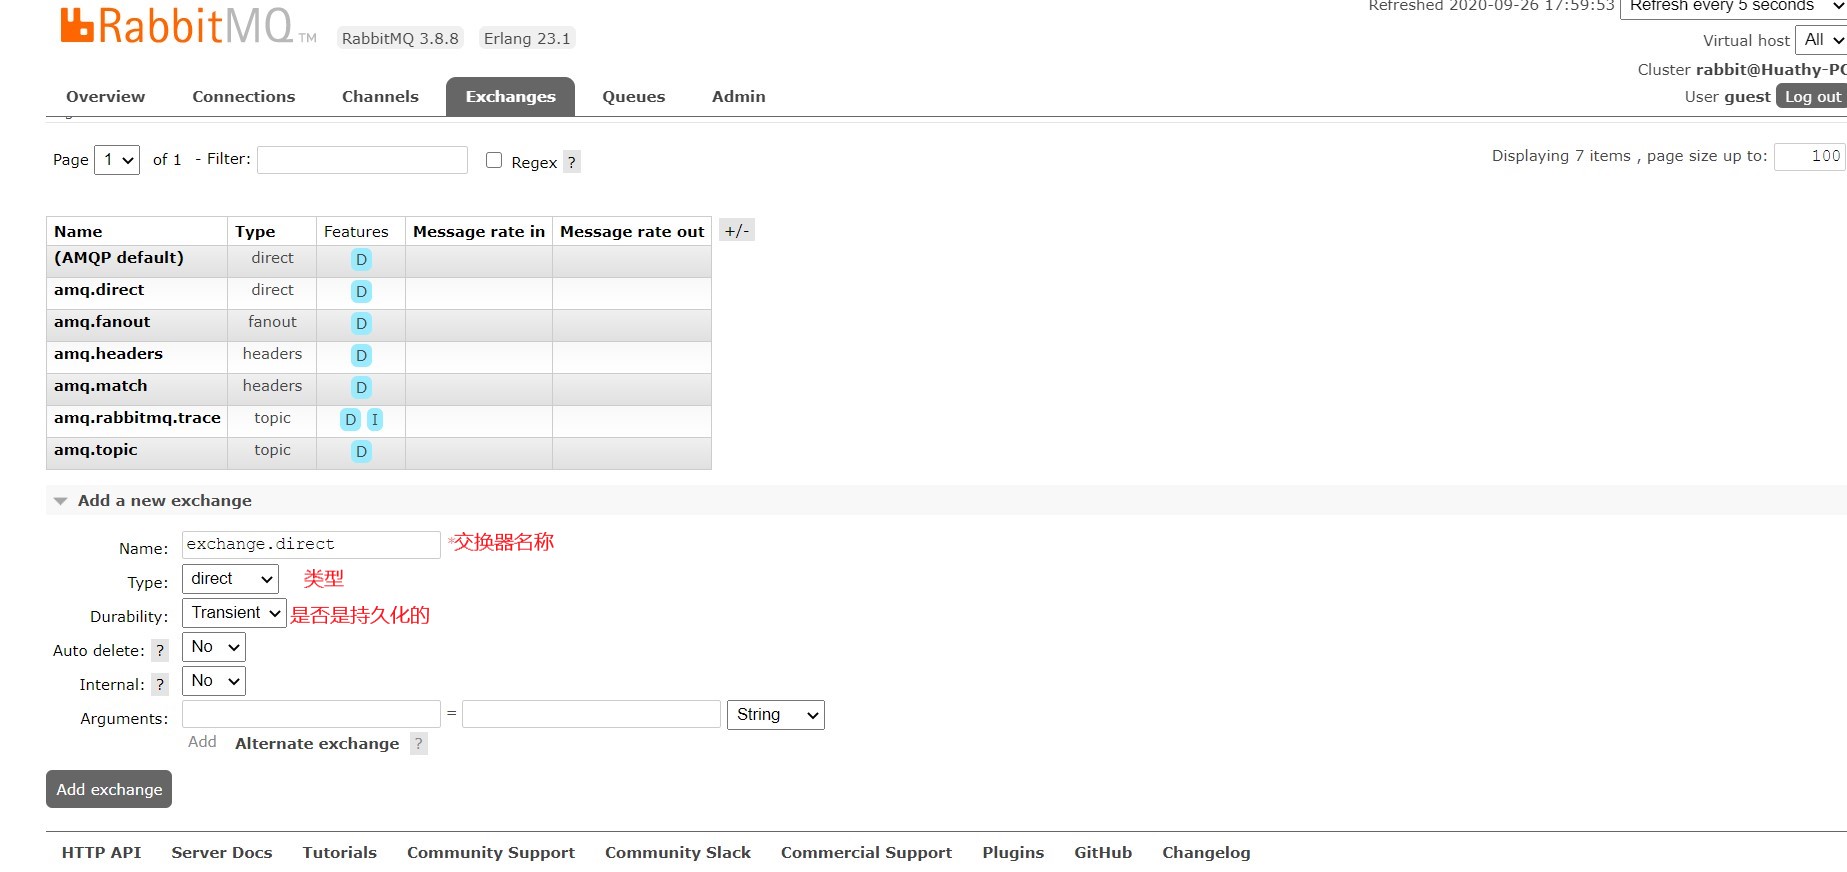Open the Type dropdown showing direct
The width and height of the screenshot is (1847, 872).
pos(230,579)
